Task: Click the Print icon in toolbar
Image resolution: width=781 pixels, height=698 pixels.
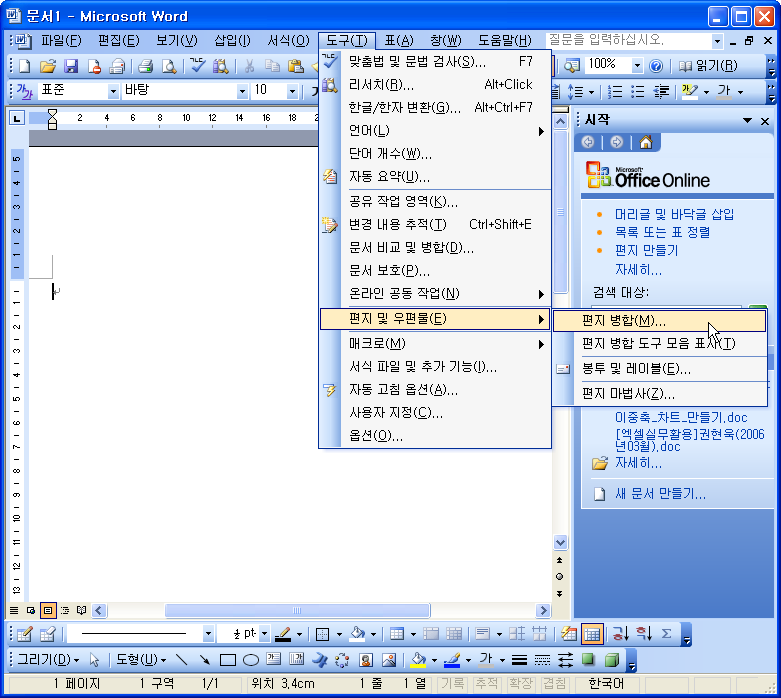Action: (145, 66)
